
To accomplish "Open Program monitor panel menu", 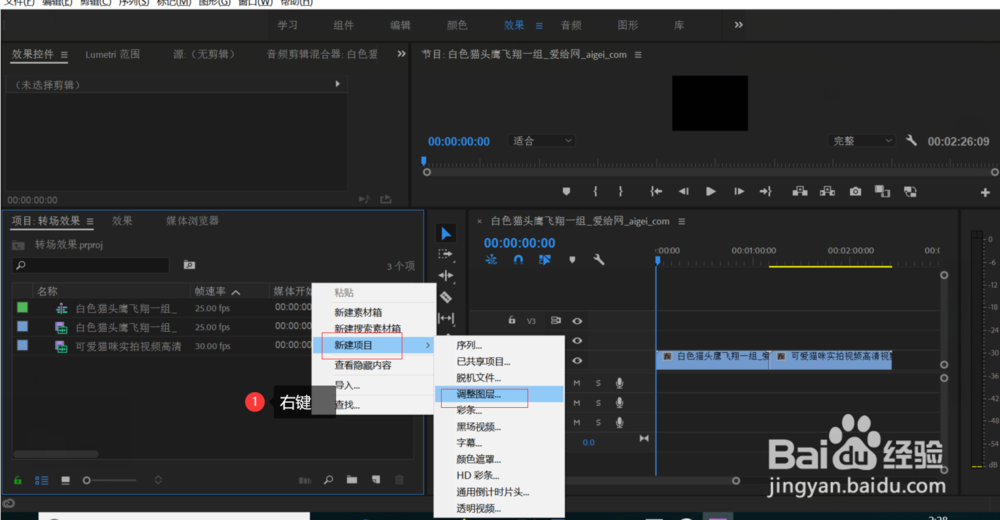I will (x=638, y=55).
